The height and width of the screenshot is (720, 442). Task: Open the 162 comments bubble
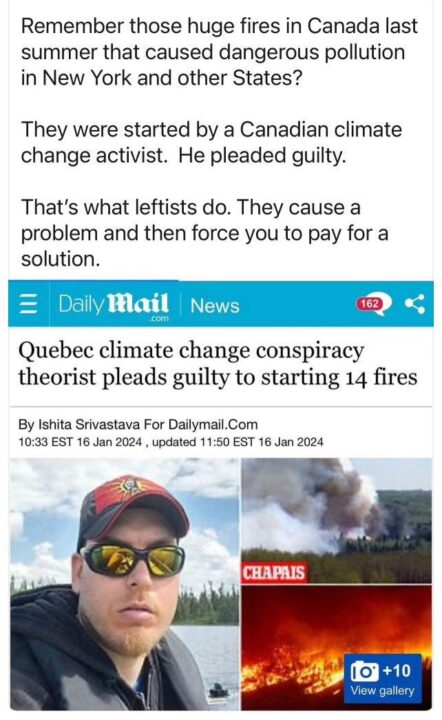(374, 304)
